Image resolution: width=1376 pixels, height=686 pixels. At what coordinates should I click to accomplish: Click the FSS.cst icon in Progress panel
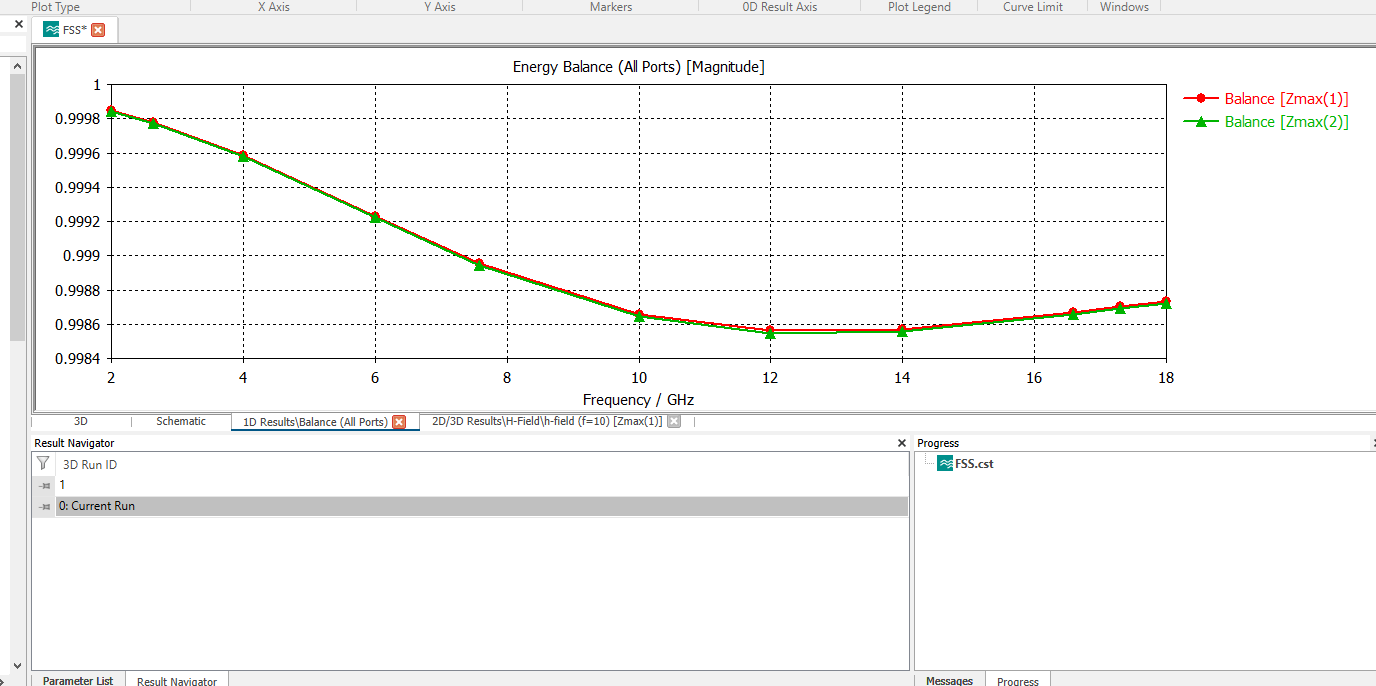(945, 464)
